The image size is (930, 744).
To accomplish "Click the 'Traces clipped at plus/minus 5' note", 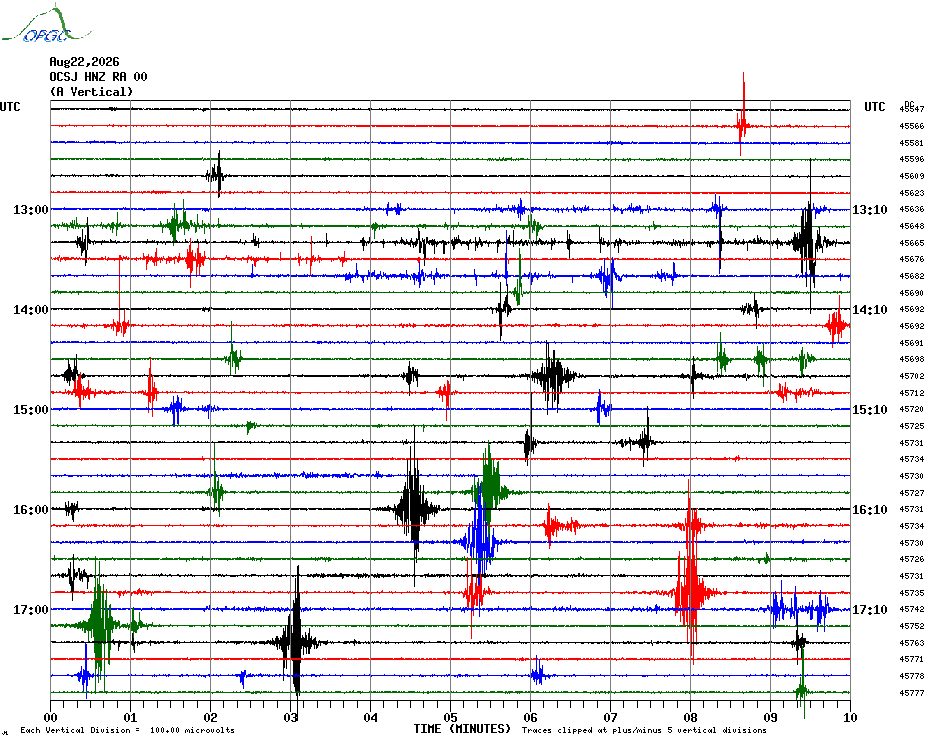I will tap(644, 730).
